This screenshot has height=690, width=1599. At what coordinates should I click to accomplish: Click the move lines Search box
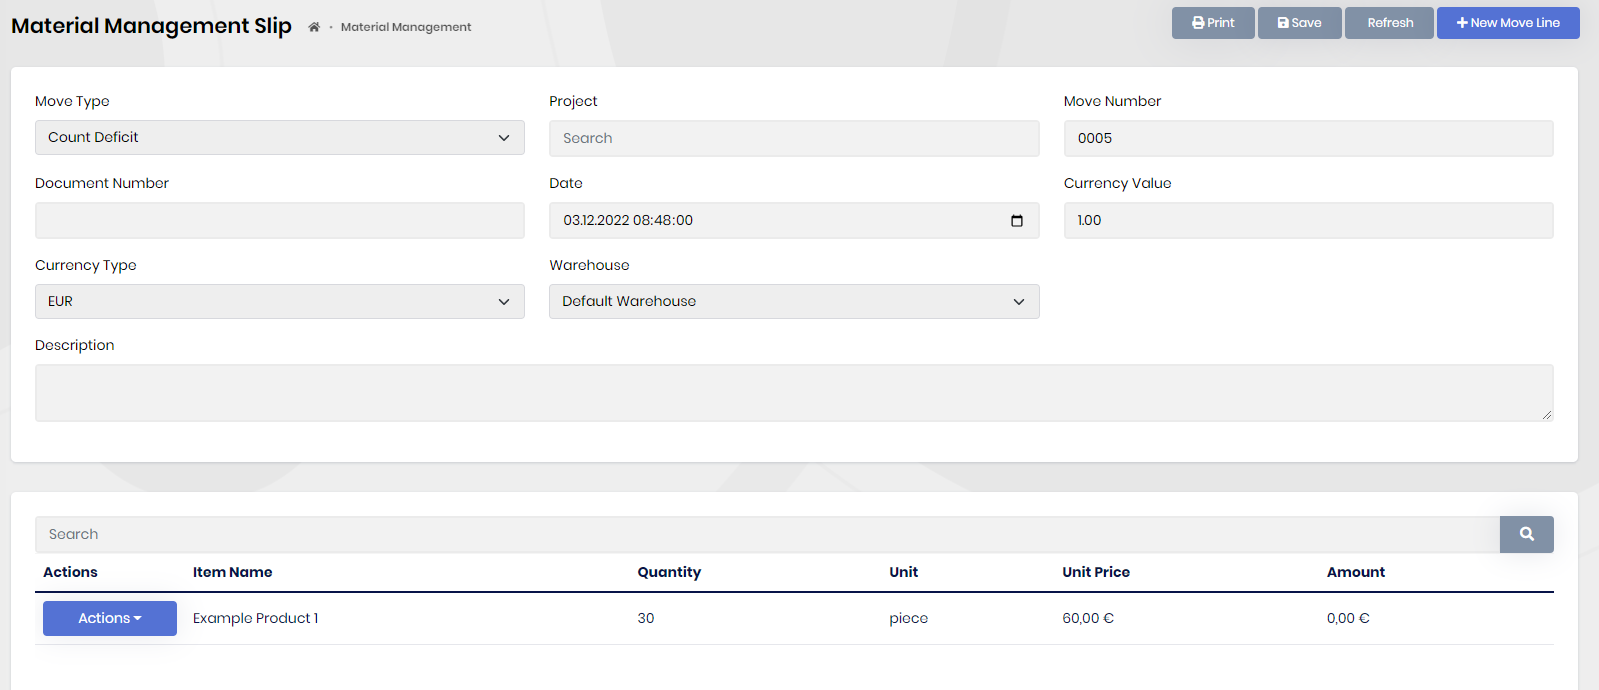coord(767,534)
